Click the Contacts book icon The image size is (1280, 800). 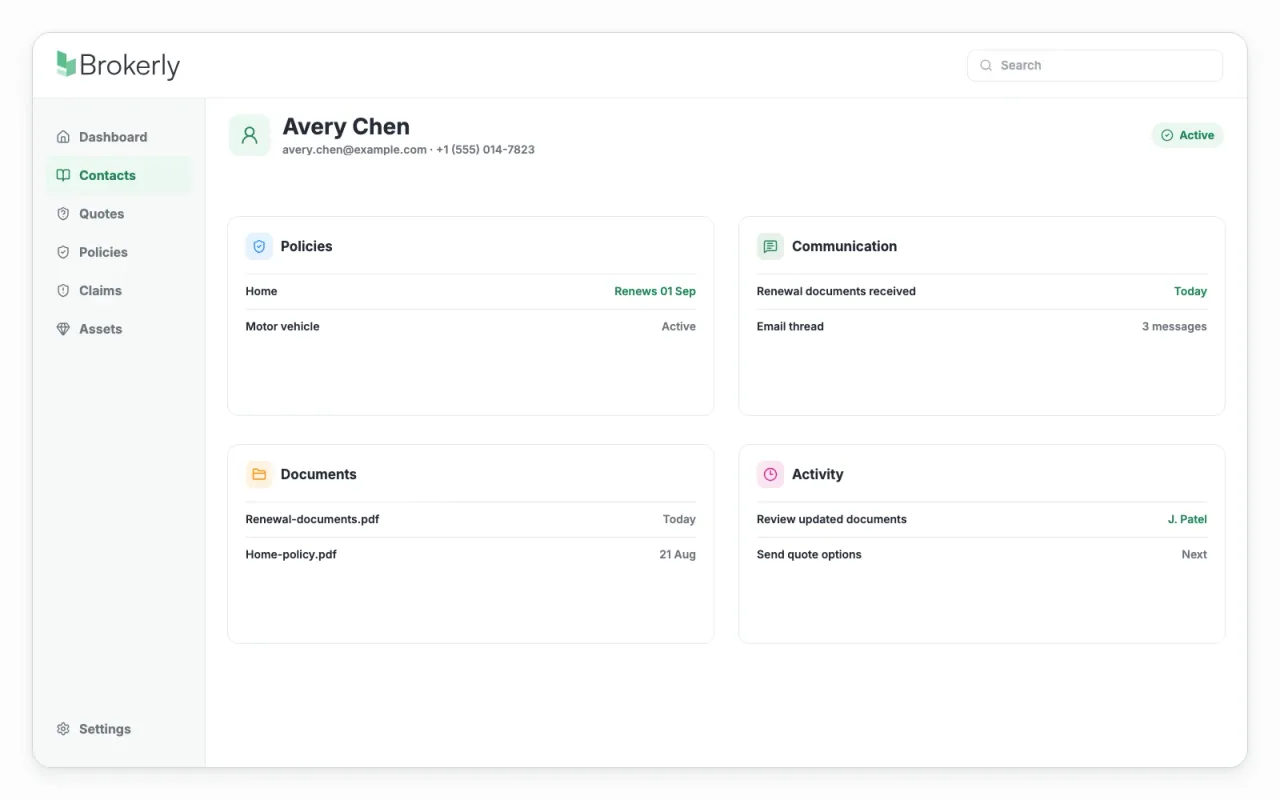tap(63, 175)
